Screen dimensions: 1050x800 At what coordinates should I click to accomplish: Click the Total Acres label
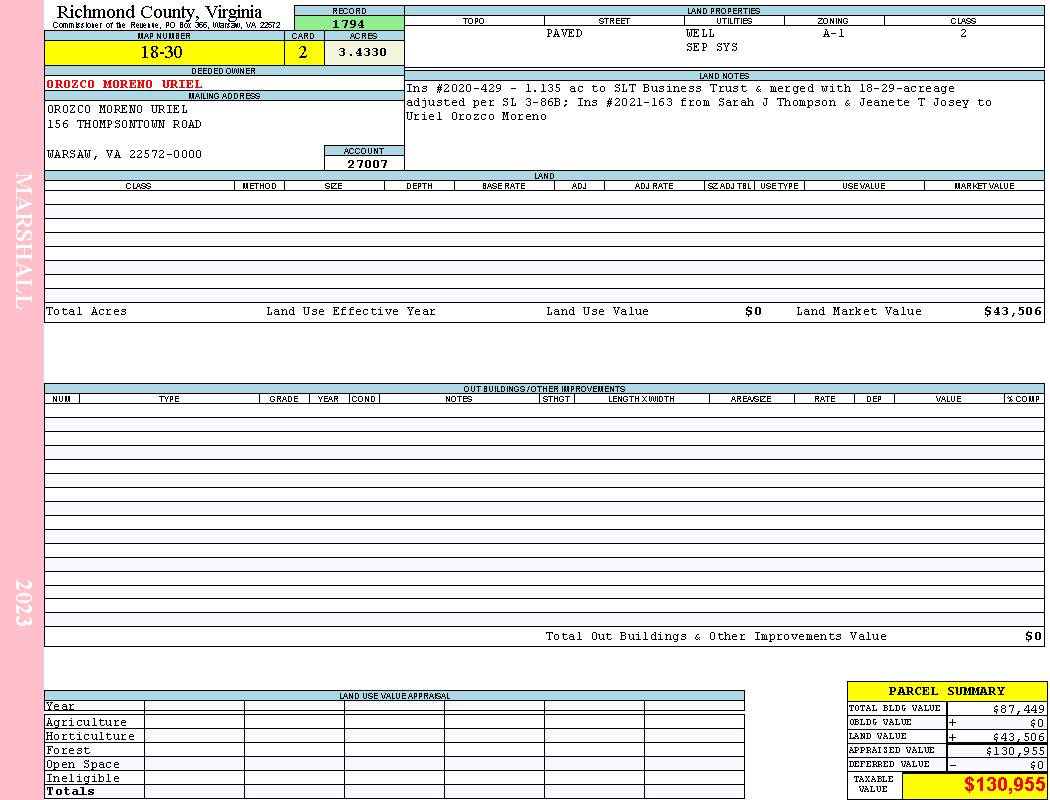86,311
